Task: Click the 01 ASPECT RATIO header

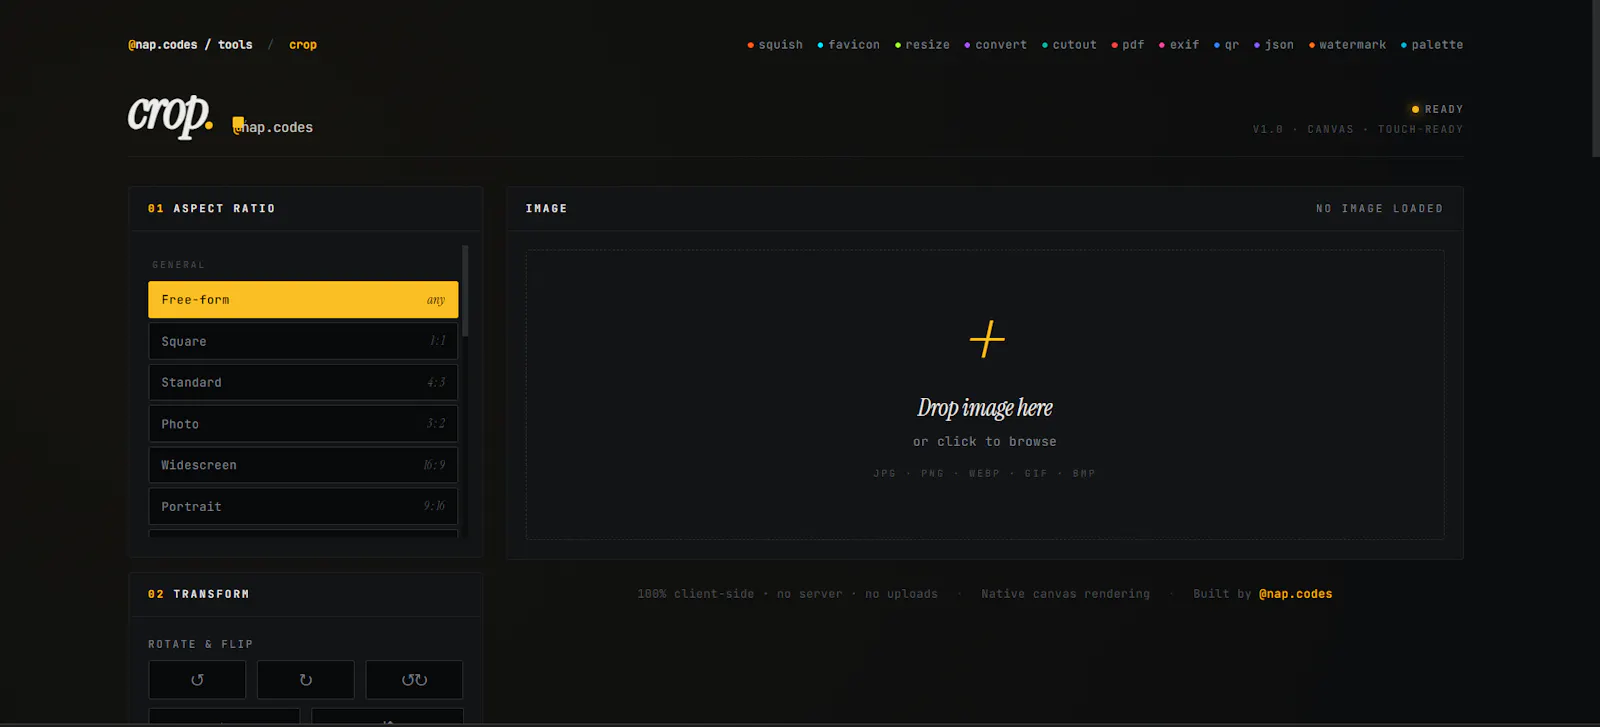Action: (x=211, y=209)
